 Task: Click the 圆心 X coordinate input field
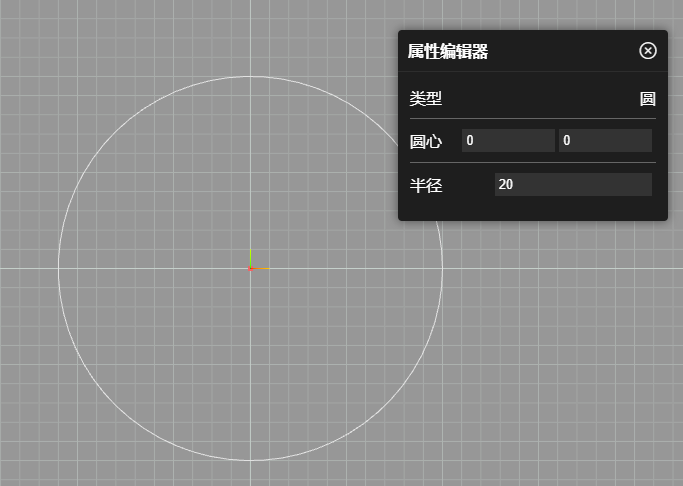pos(507,141)
